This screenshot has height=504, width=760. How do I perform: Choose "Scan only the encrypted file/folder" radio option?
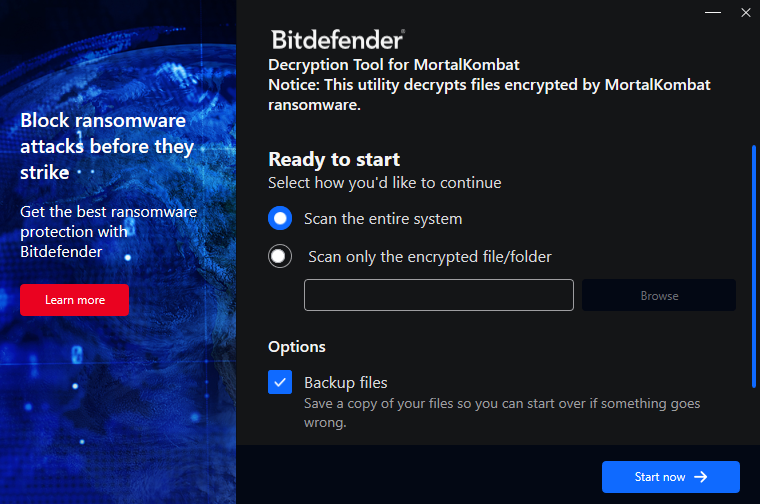tap(280, 256)
